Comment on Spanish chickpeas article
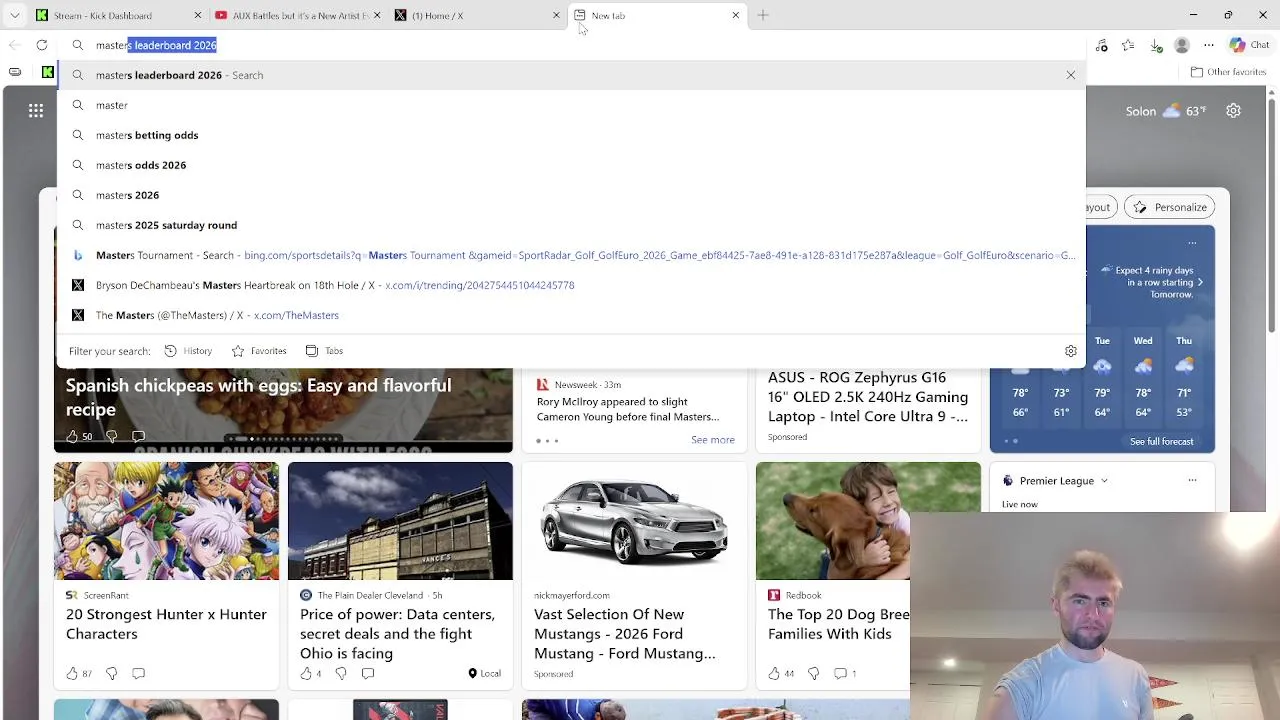The width and height of the screenshot is (1280, 720). point(138,437)
